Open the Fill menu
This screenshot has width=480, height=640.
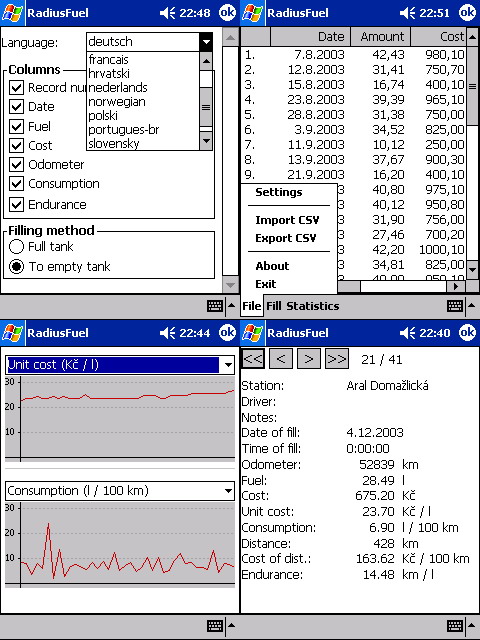pos(274,306)
